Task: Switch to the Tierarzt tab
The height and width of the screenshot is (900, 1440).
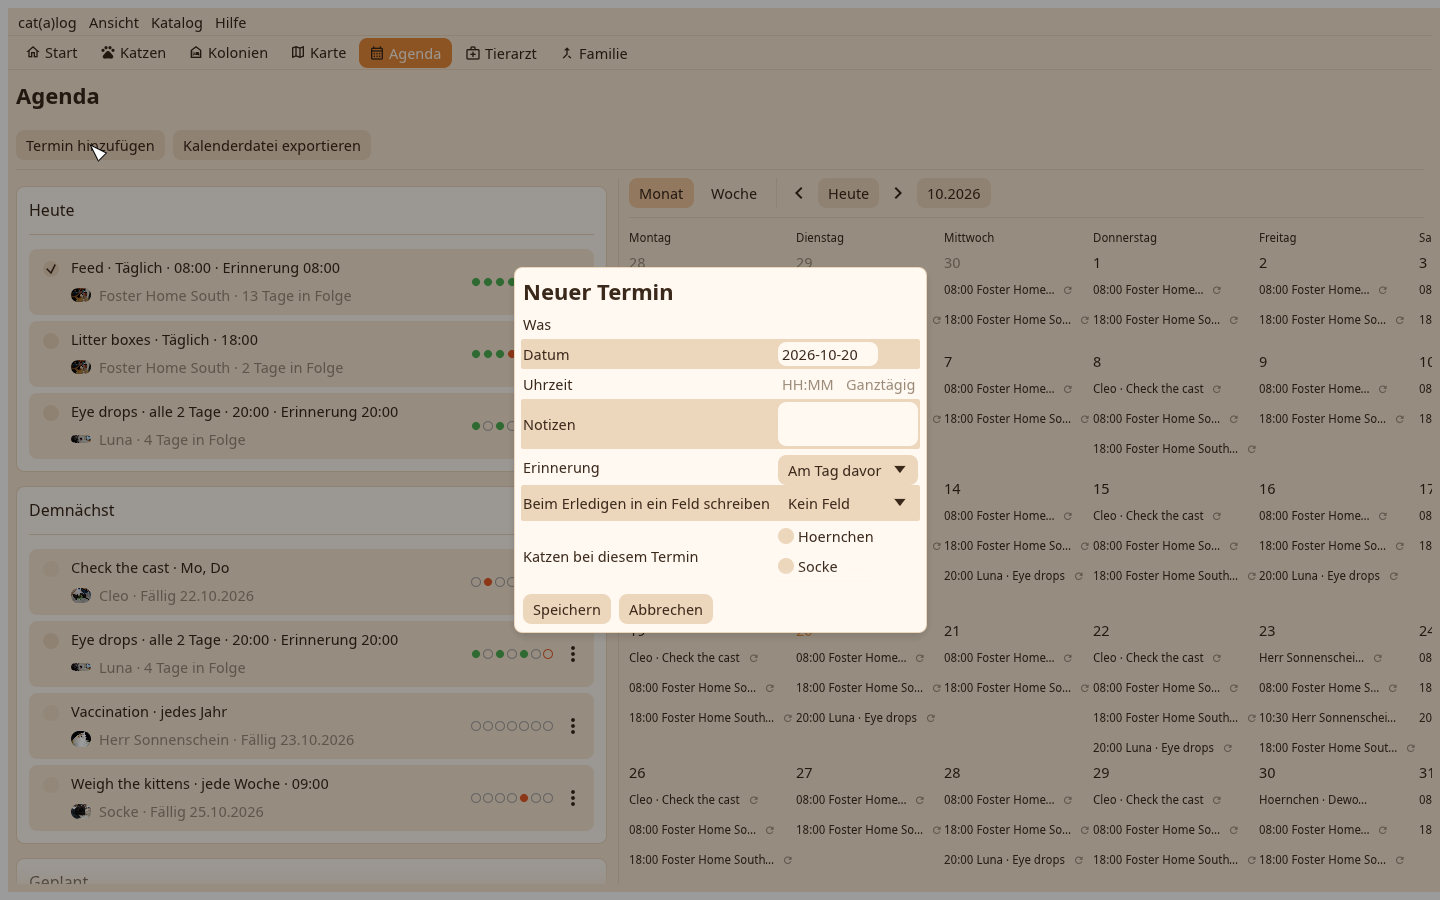Action: click(501, 53)
